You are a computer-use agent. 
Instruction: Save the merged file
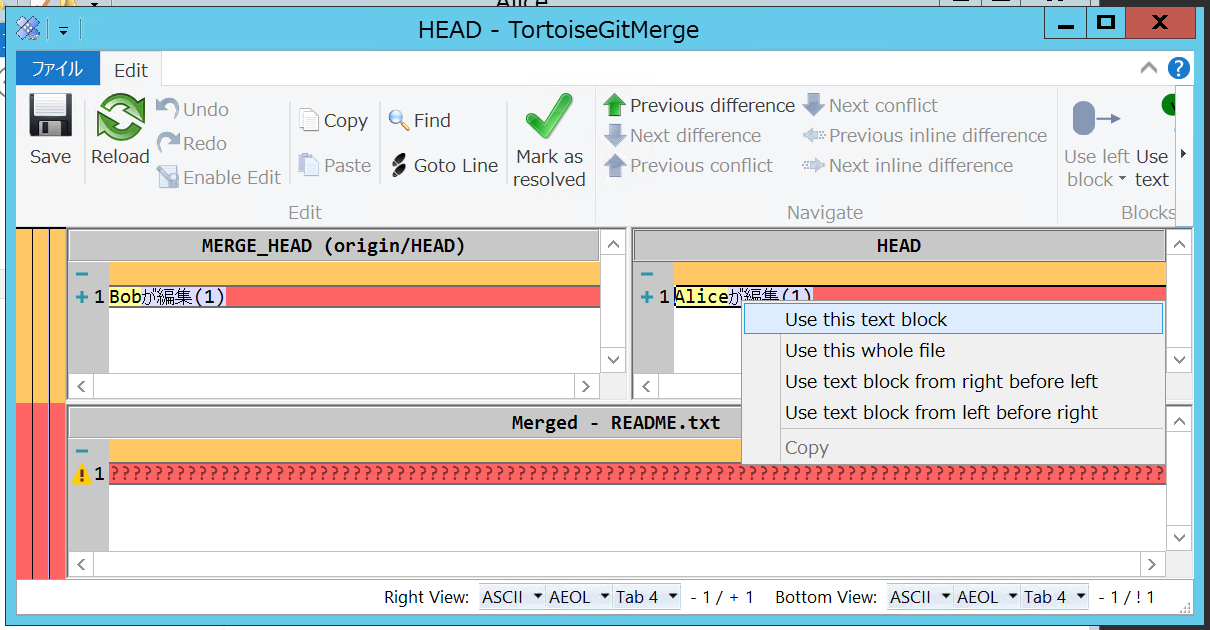click(x=50, y=130)
